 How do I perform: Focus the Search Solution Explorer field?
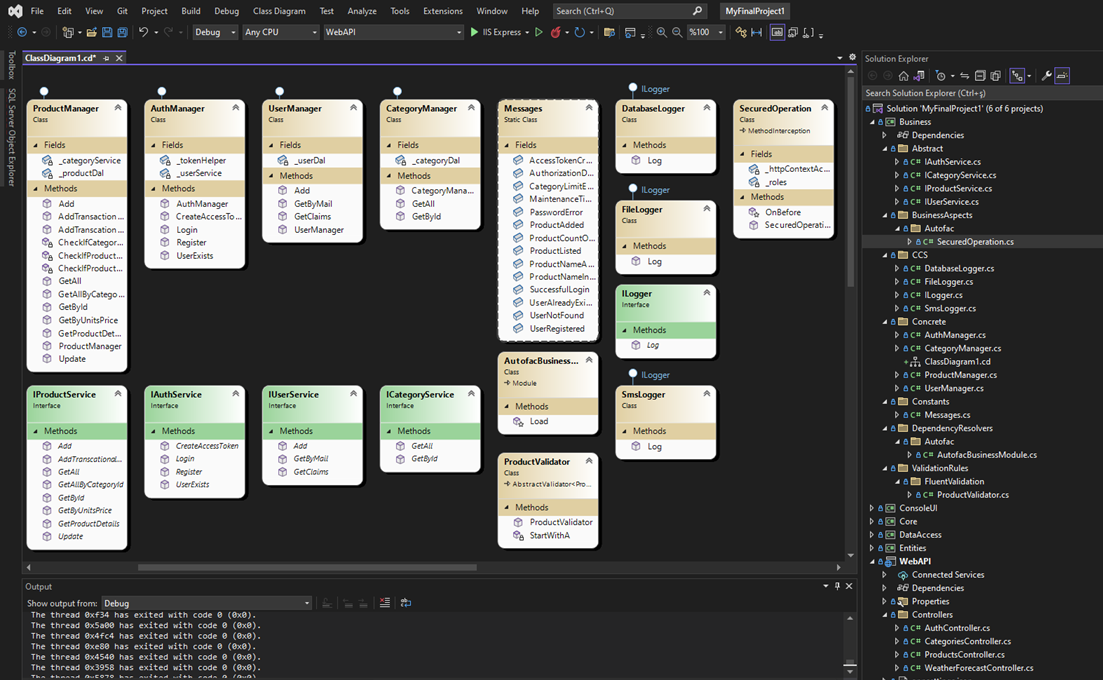pyautogui.click(x=981, y=93)
